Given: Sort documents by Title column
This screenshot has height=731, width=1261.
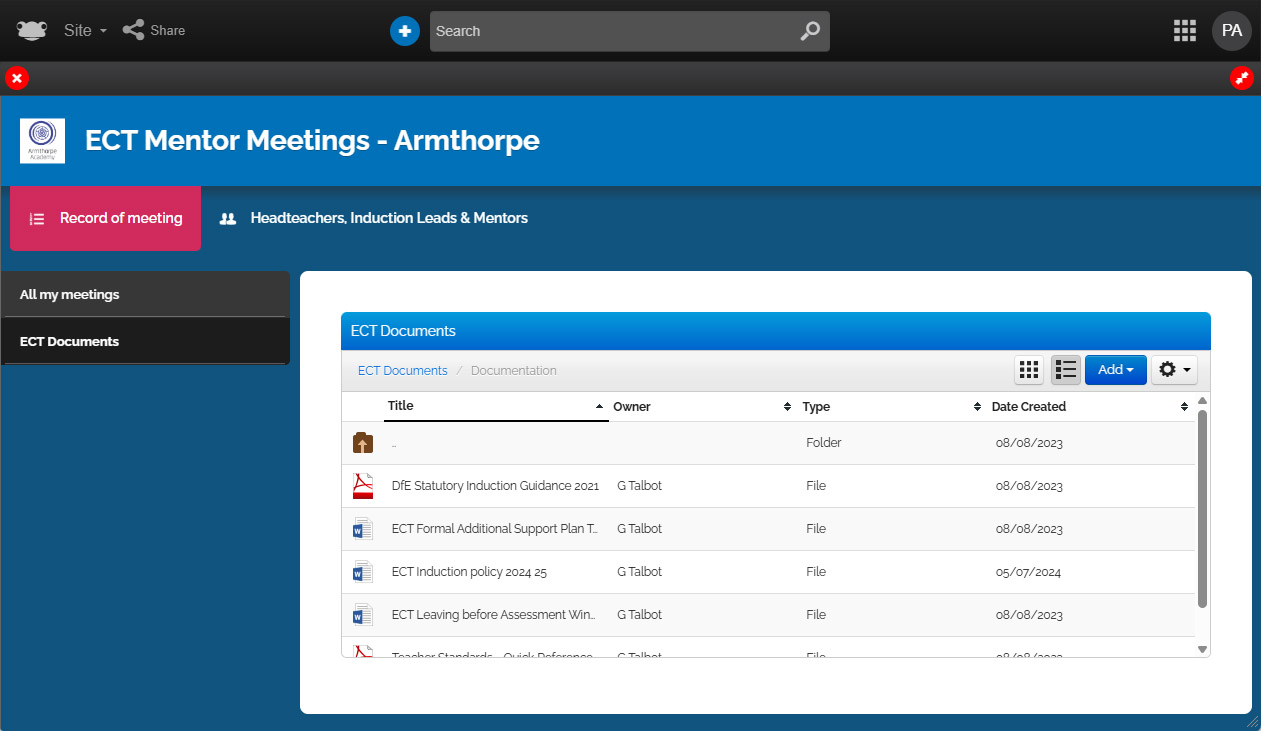Looking at the screenshot, I should (495, 406).
